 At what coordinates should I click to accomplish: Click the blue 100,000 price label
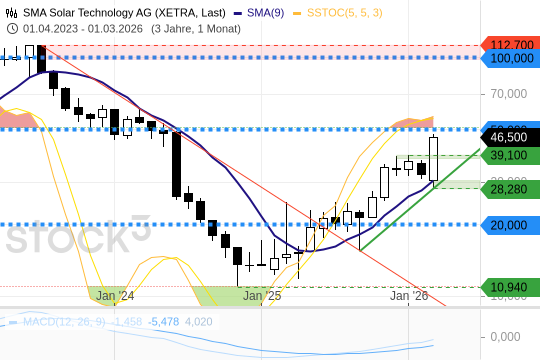coord(511,58)
